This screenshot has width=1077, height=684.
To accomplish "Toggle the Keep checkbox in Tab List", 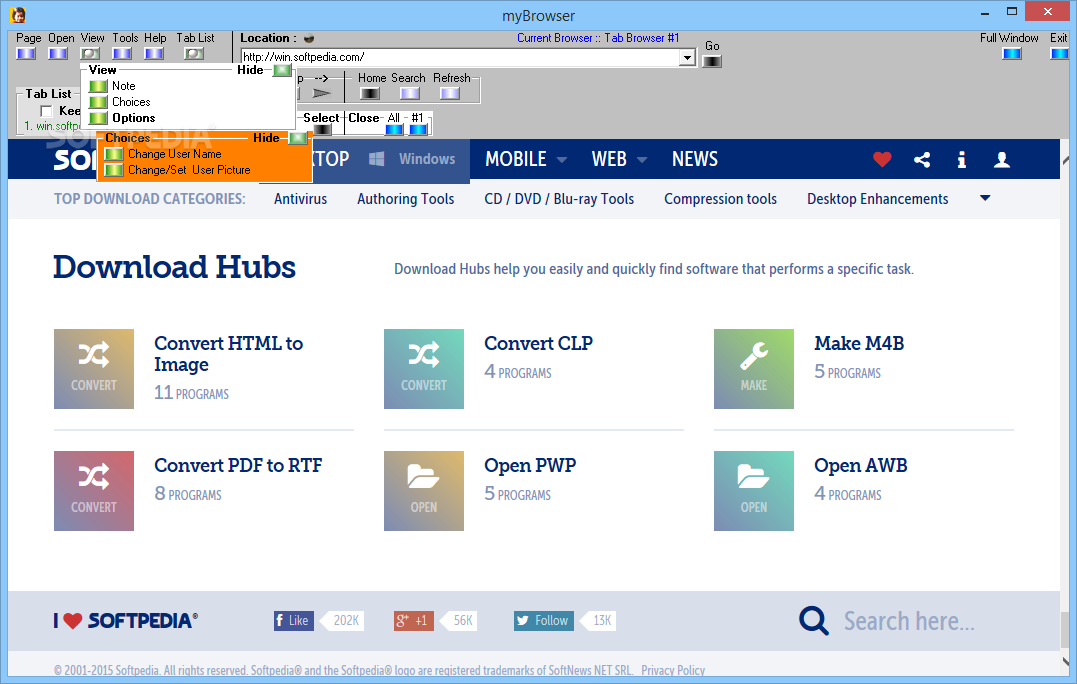I will (x=47, y=111).
